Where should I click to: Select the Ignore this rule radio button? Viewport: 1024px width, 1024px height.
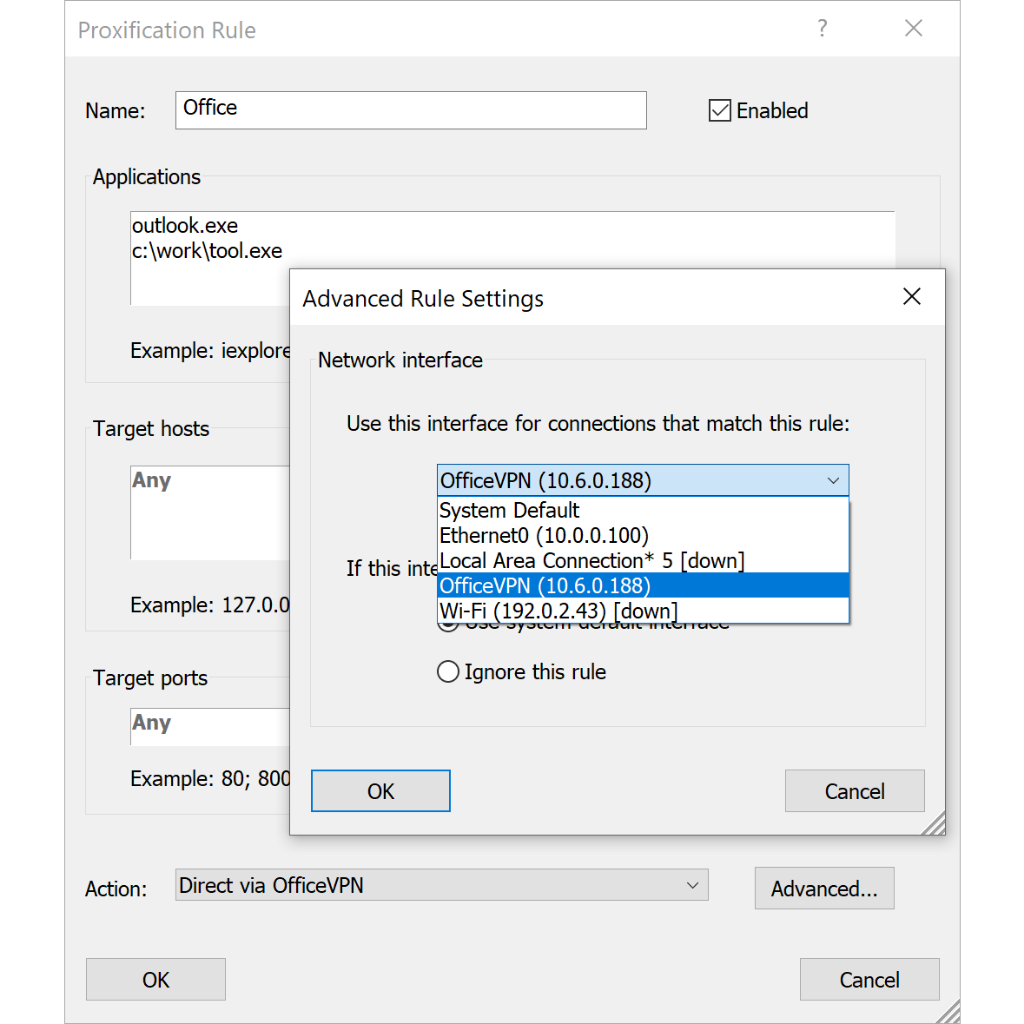(448, 672)
